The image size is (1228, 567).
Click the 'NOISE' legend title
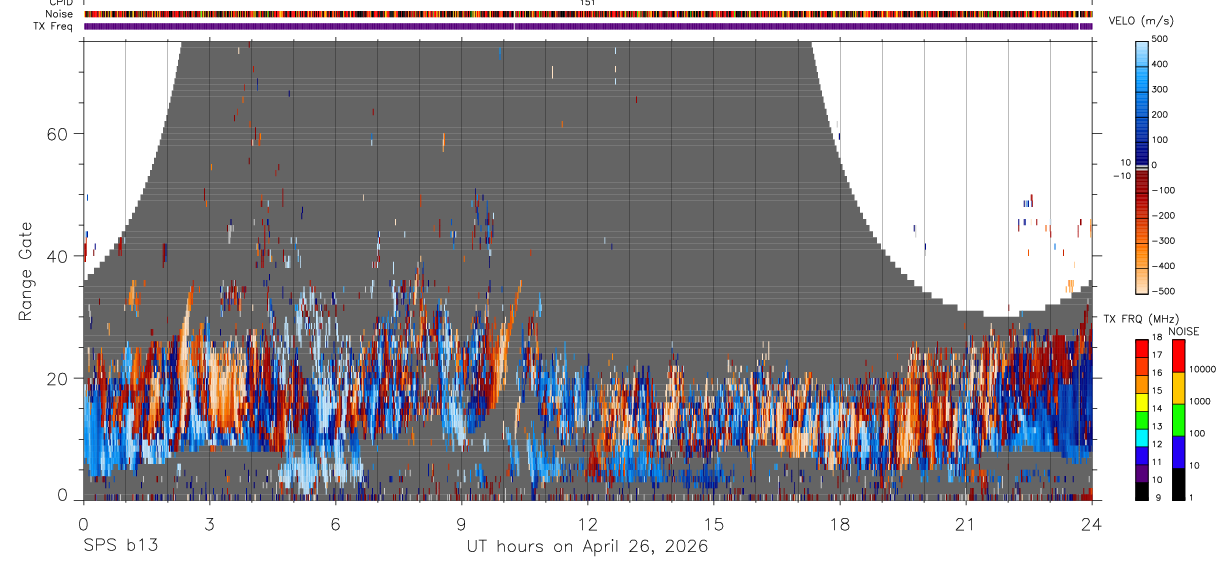(1184, 331)
